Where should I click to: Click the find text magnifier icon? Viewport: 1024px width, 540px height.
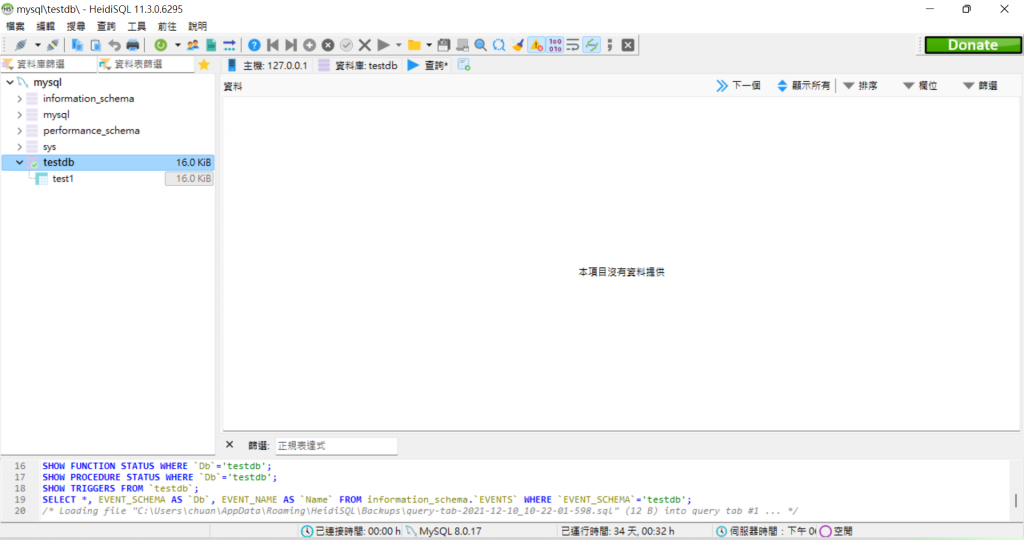click(481, 45)
